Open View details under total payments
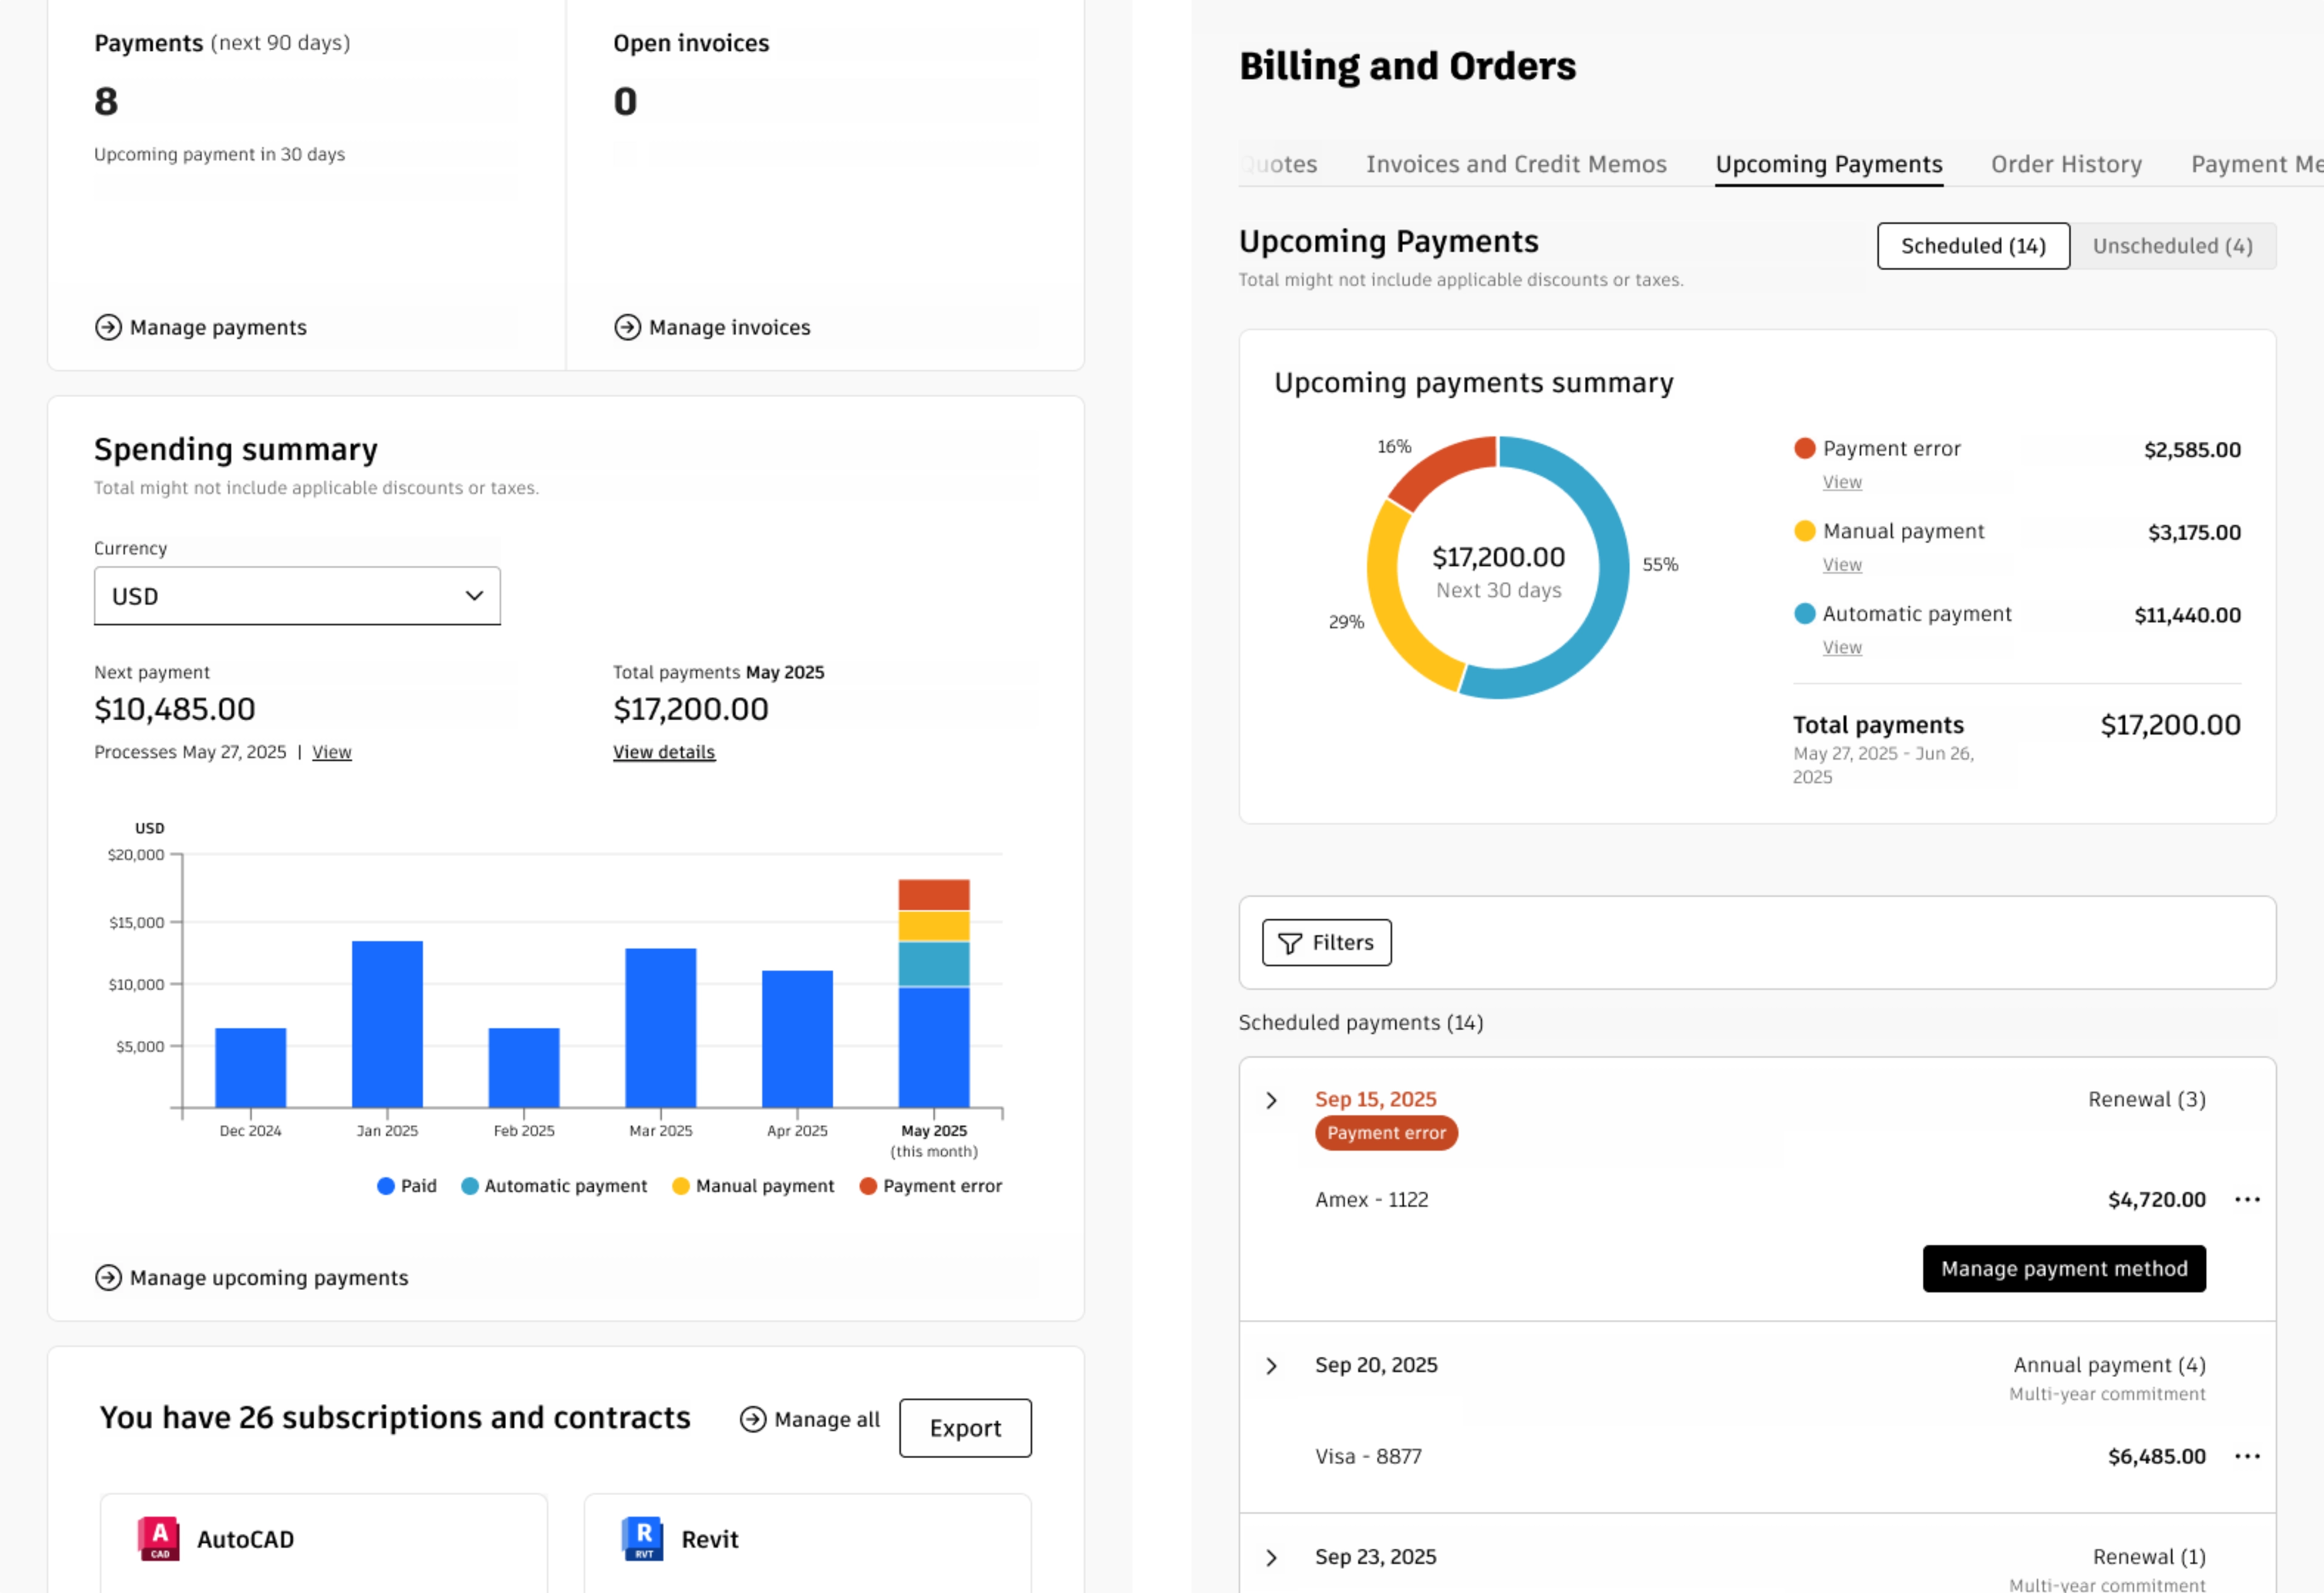 click(663, 751)
